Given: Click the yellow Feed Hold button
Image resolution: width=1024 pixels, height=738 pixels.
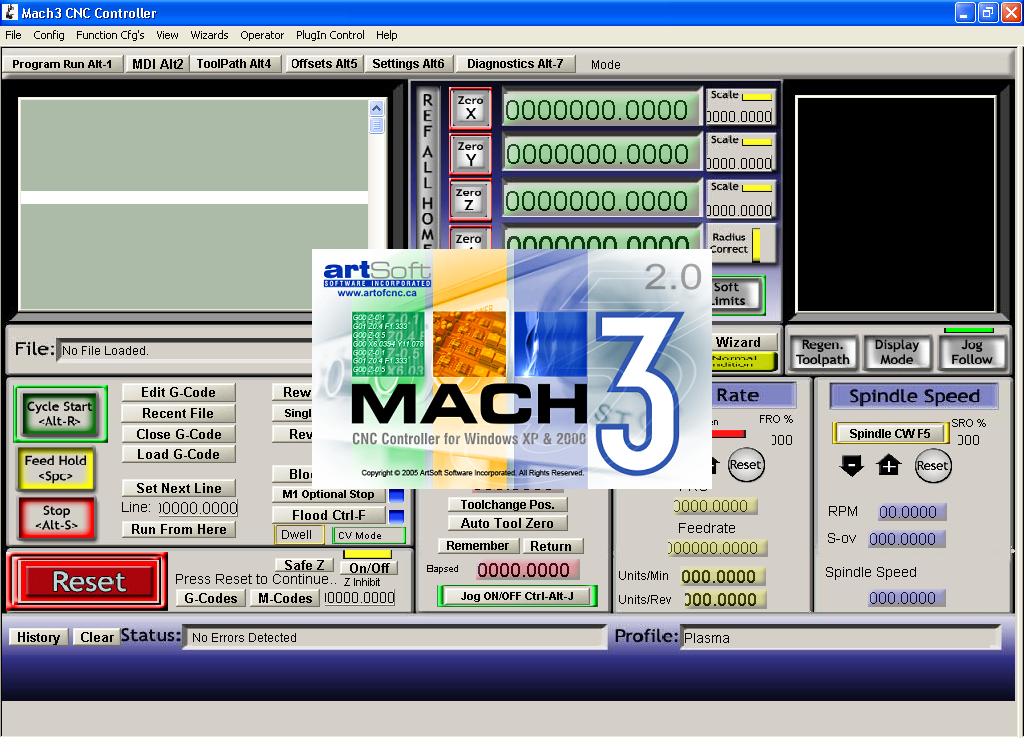Looking at the screenshot, I should (56, 468).
